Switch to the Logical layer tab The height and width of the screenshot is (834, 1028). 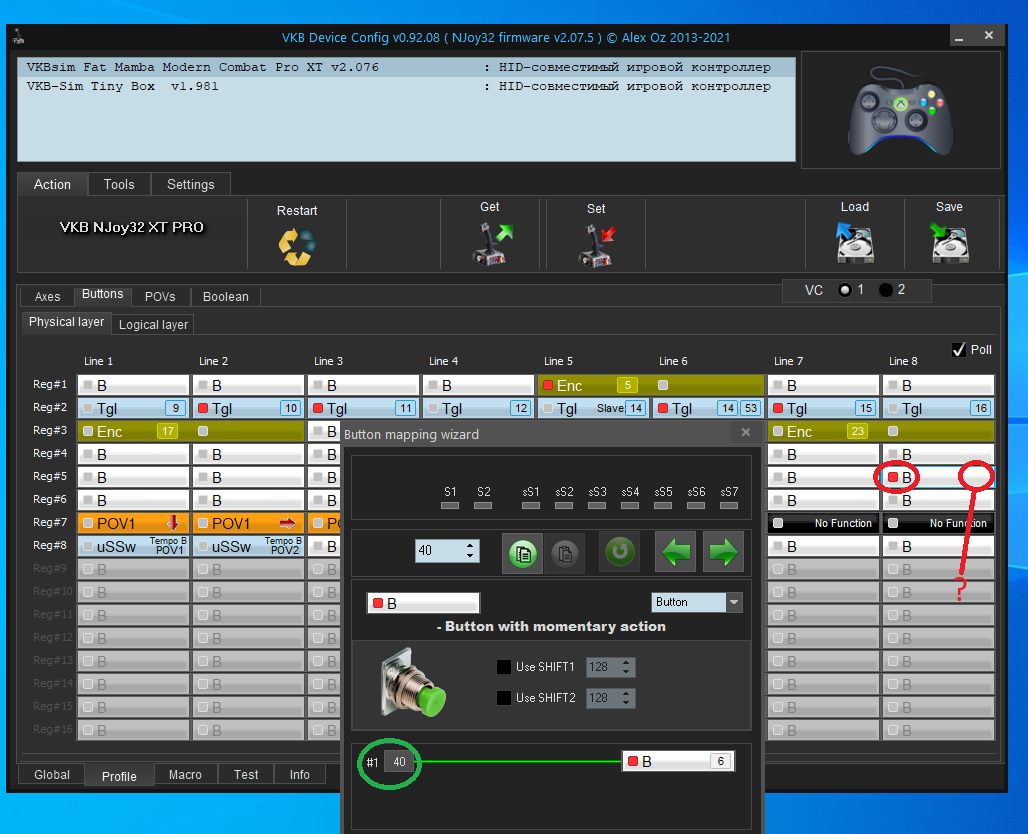(x=153, y=325)
